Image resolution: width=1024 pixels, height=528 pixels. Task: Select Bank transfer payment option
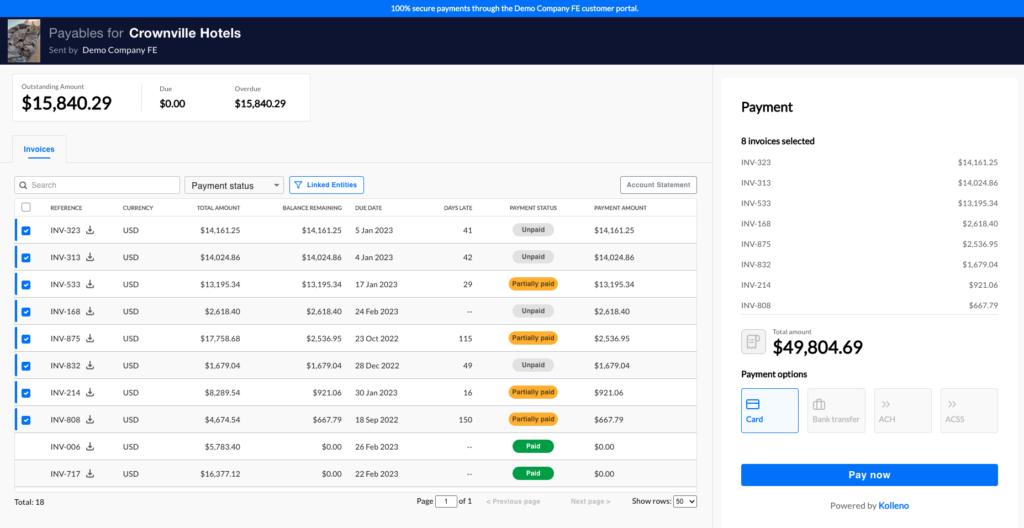(836, 410)
